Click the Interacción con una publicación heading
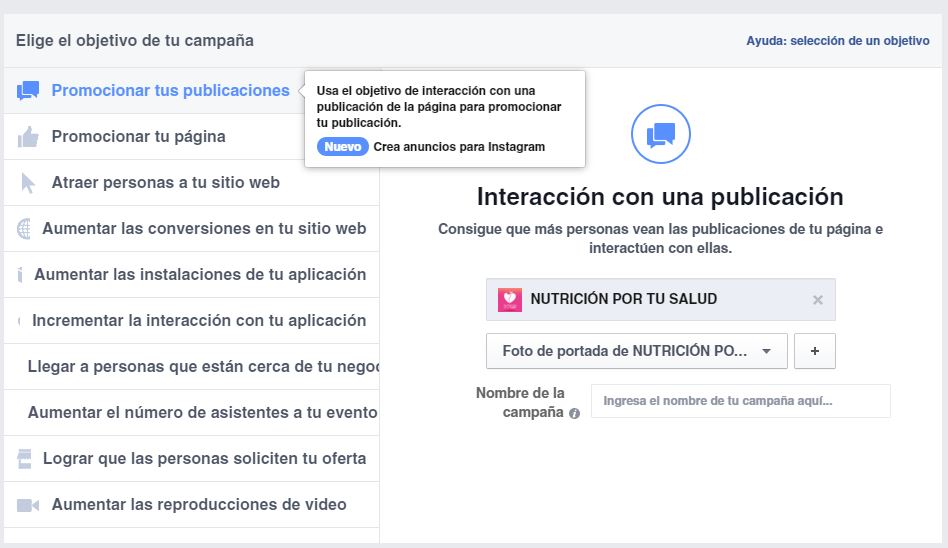948x548 pixels. (x=660, y=197)
